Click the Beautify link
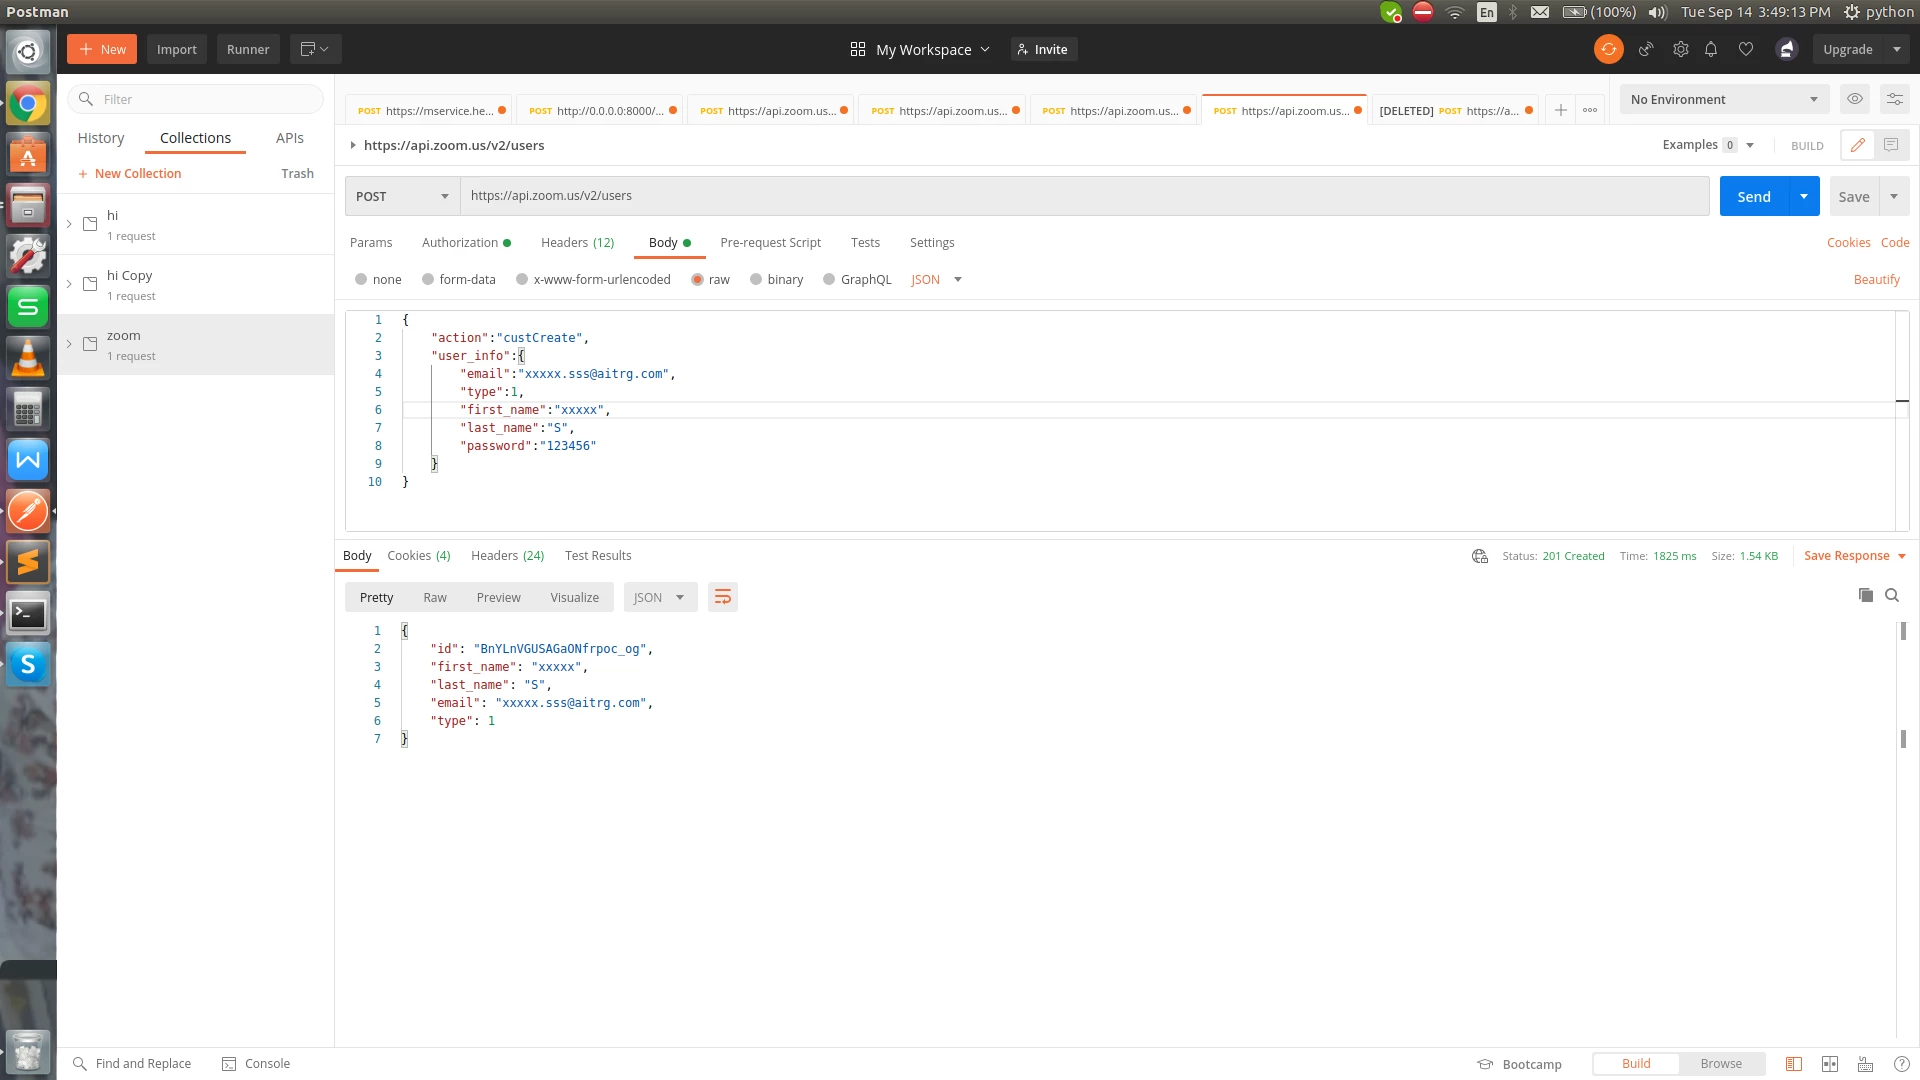Image resolution: width=1920 pixels, height=1080 pixels. click(x=1876, y=280)
